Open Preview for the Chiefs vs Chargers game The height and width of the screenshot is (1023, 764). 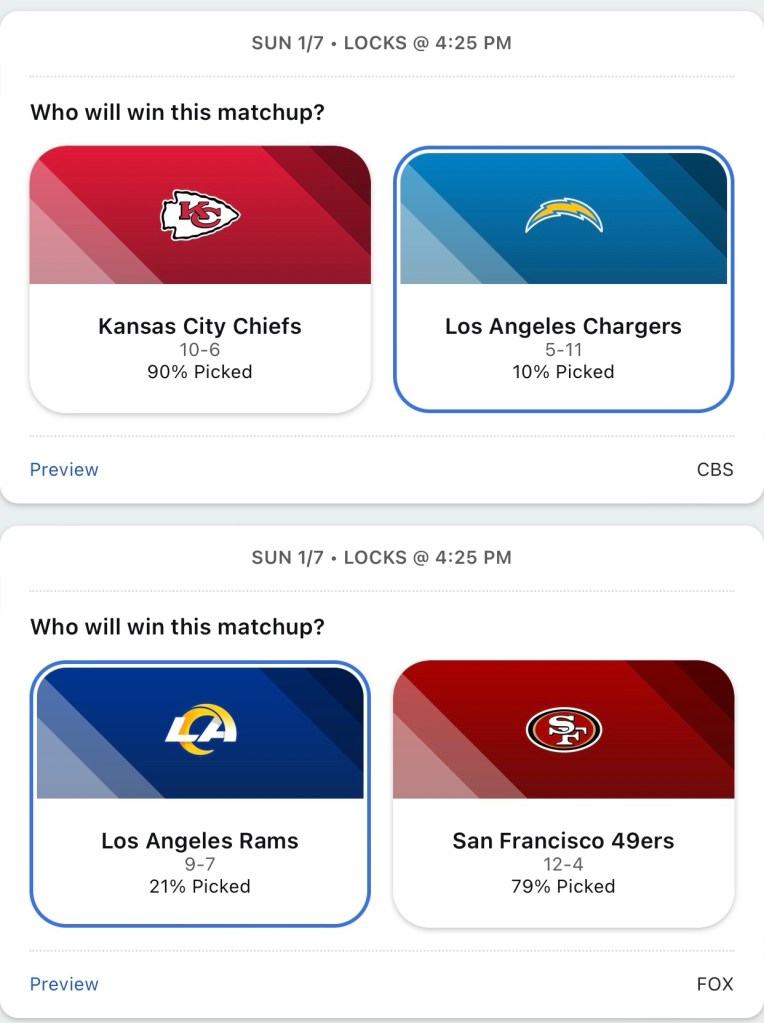click(x=64, y=470)
